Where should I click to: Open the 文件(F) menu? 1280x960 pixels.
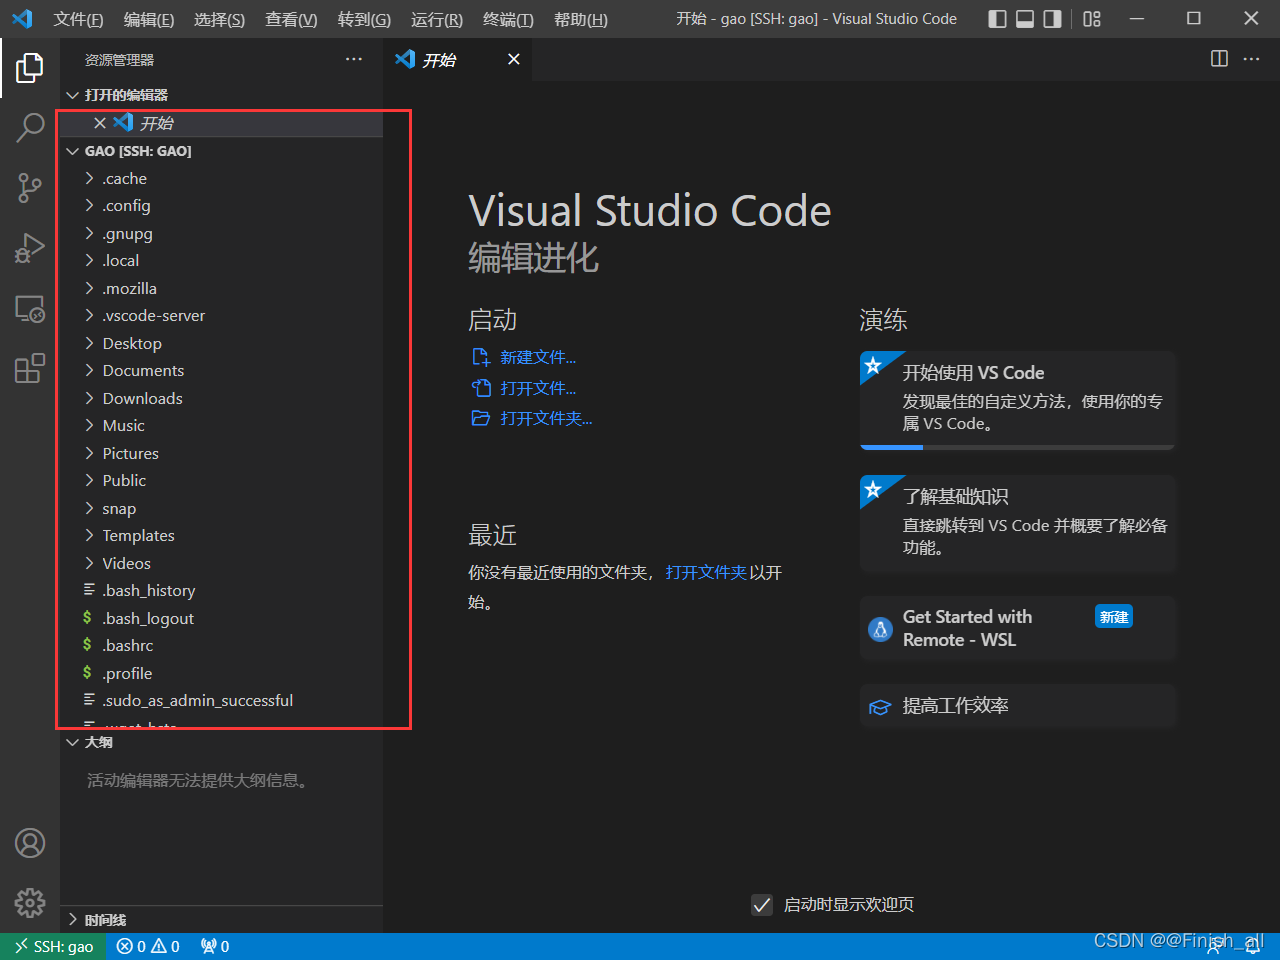point(78,19)
